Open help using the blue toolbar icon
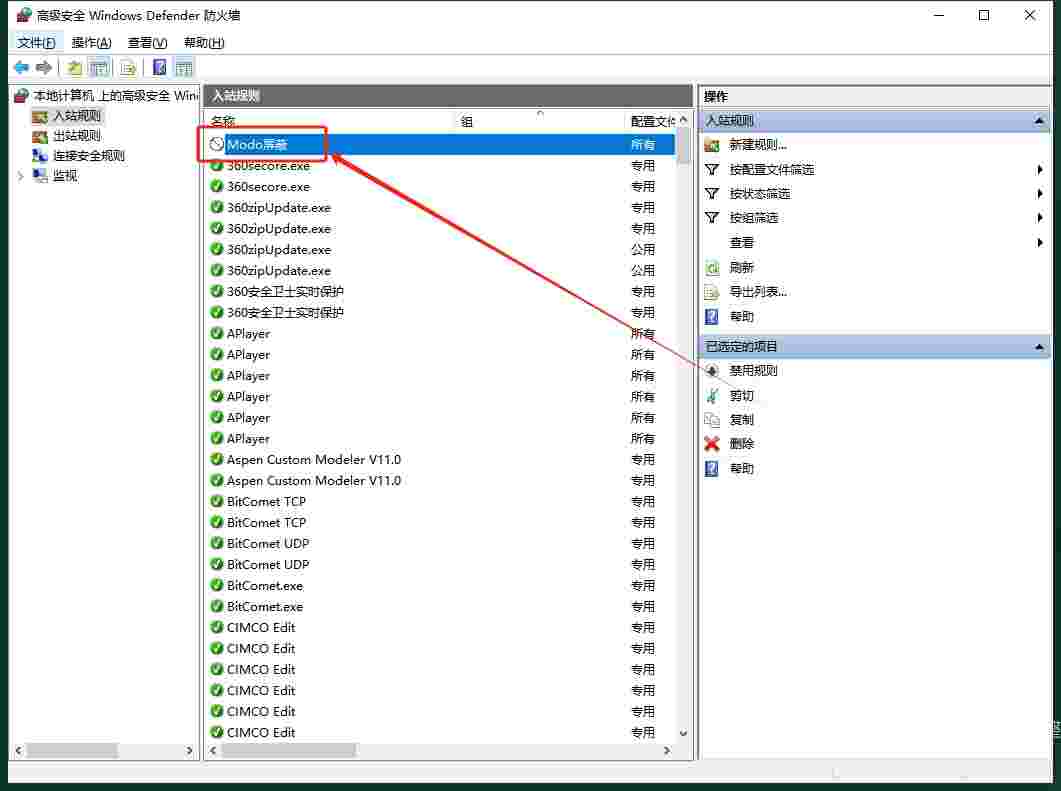This screenshot has width=1061, height=791. (x=160, y=67)
